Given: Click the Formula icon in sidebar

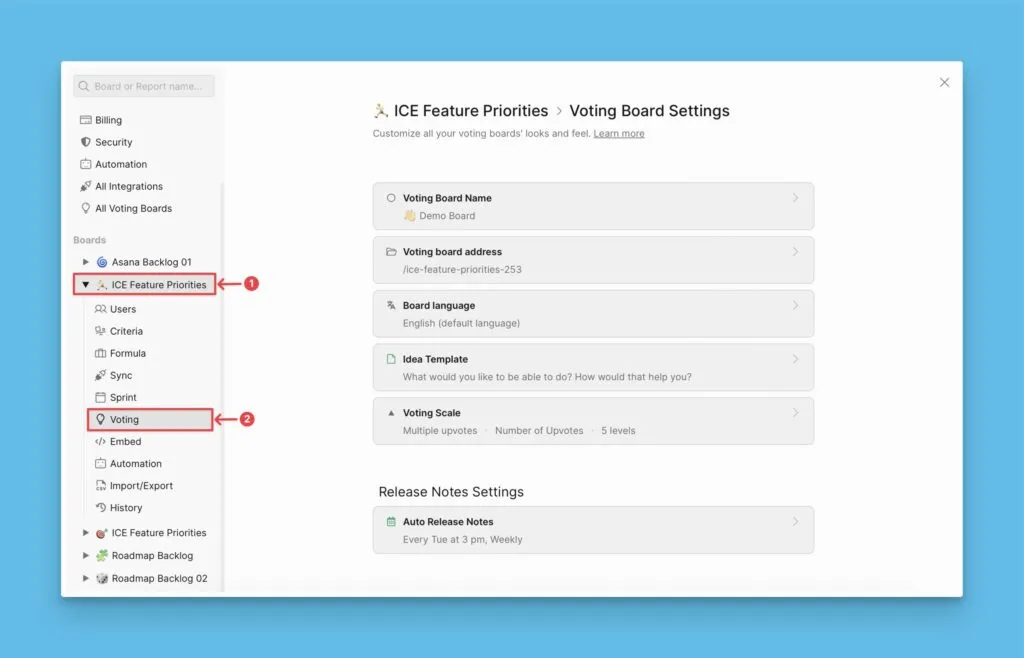Looking at the screenshot, I should pos(100,353).
